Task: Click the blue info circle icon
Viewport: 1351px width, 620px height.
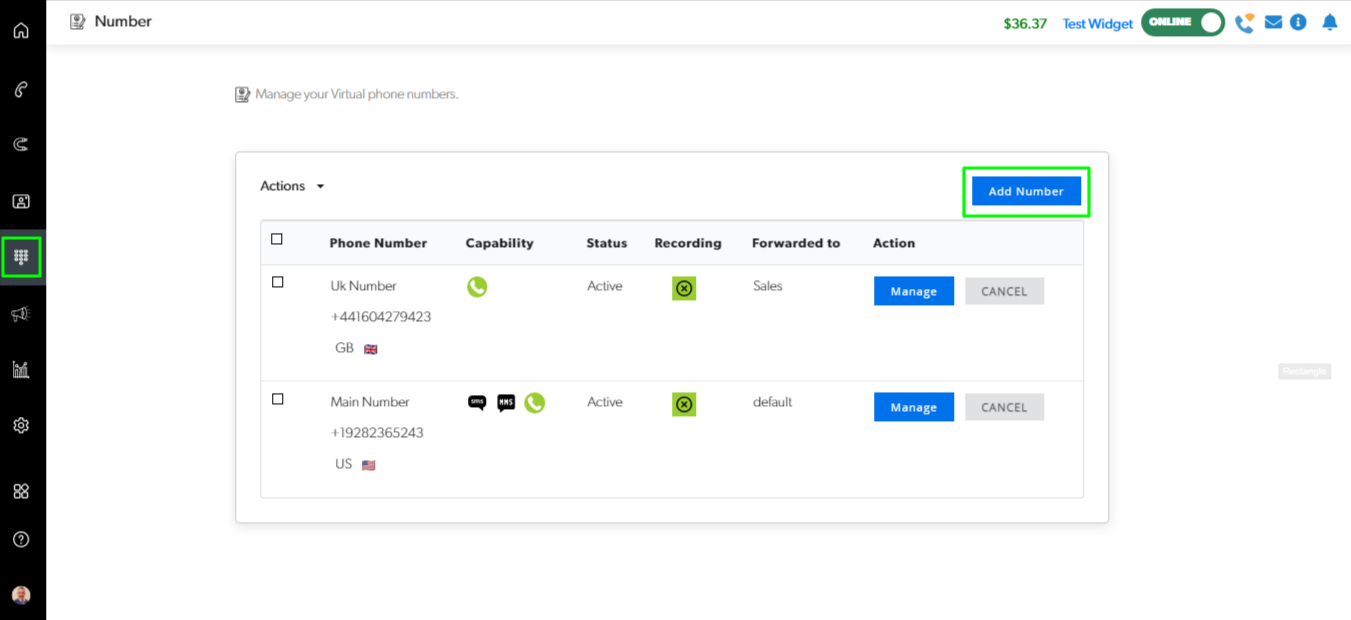Action: coord(1298,22)
